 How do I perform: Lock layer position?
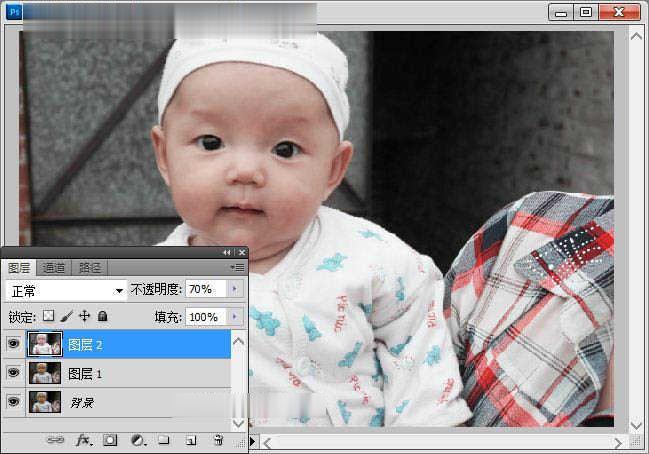pos(84,316)
